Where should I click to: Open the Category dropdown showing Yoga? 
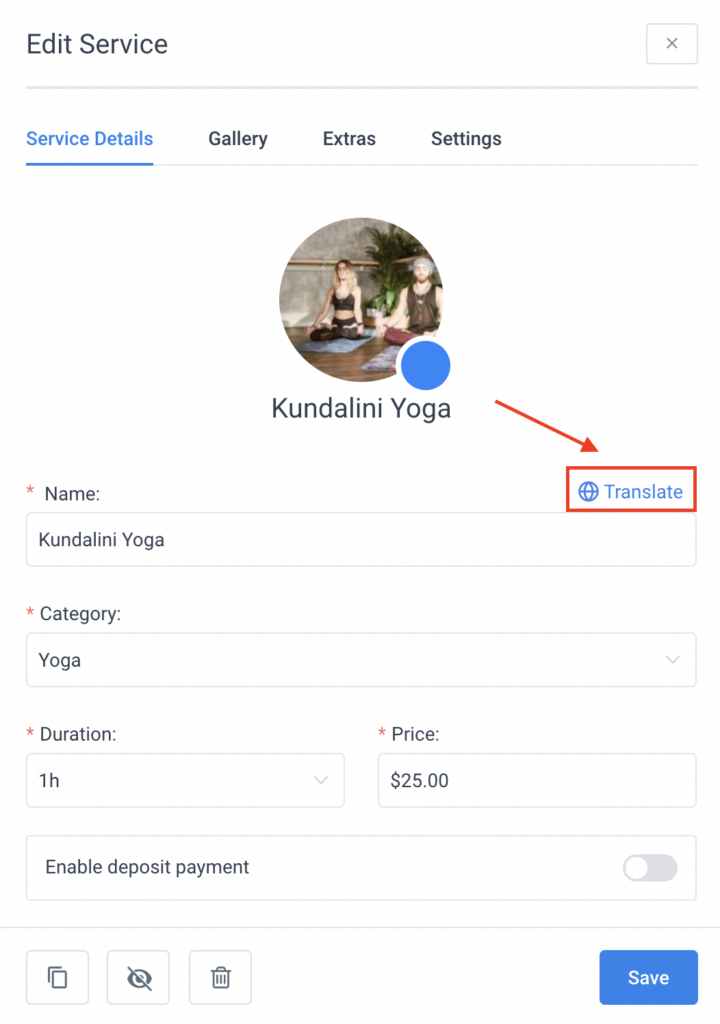coord(360,660)
